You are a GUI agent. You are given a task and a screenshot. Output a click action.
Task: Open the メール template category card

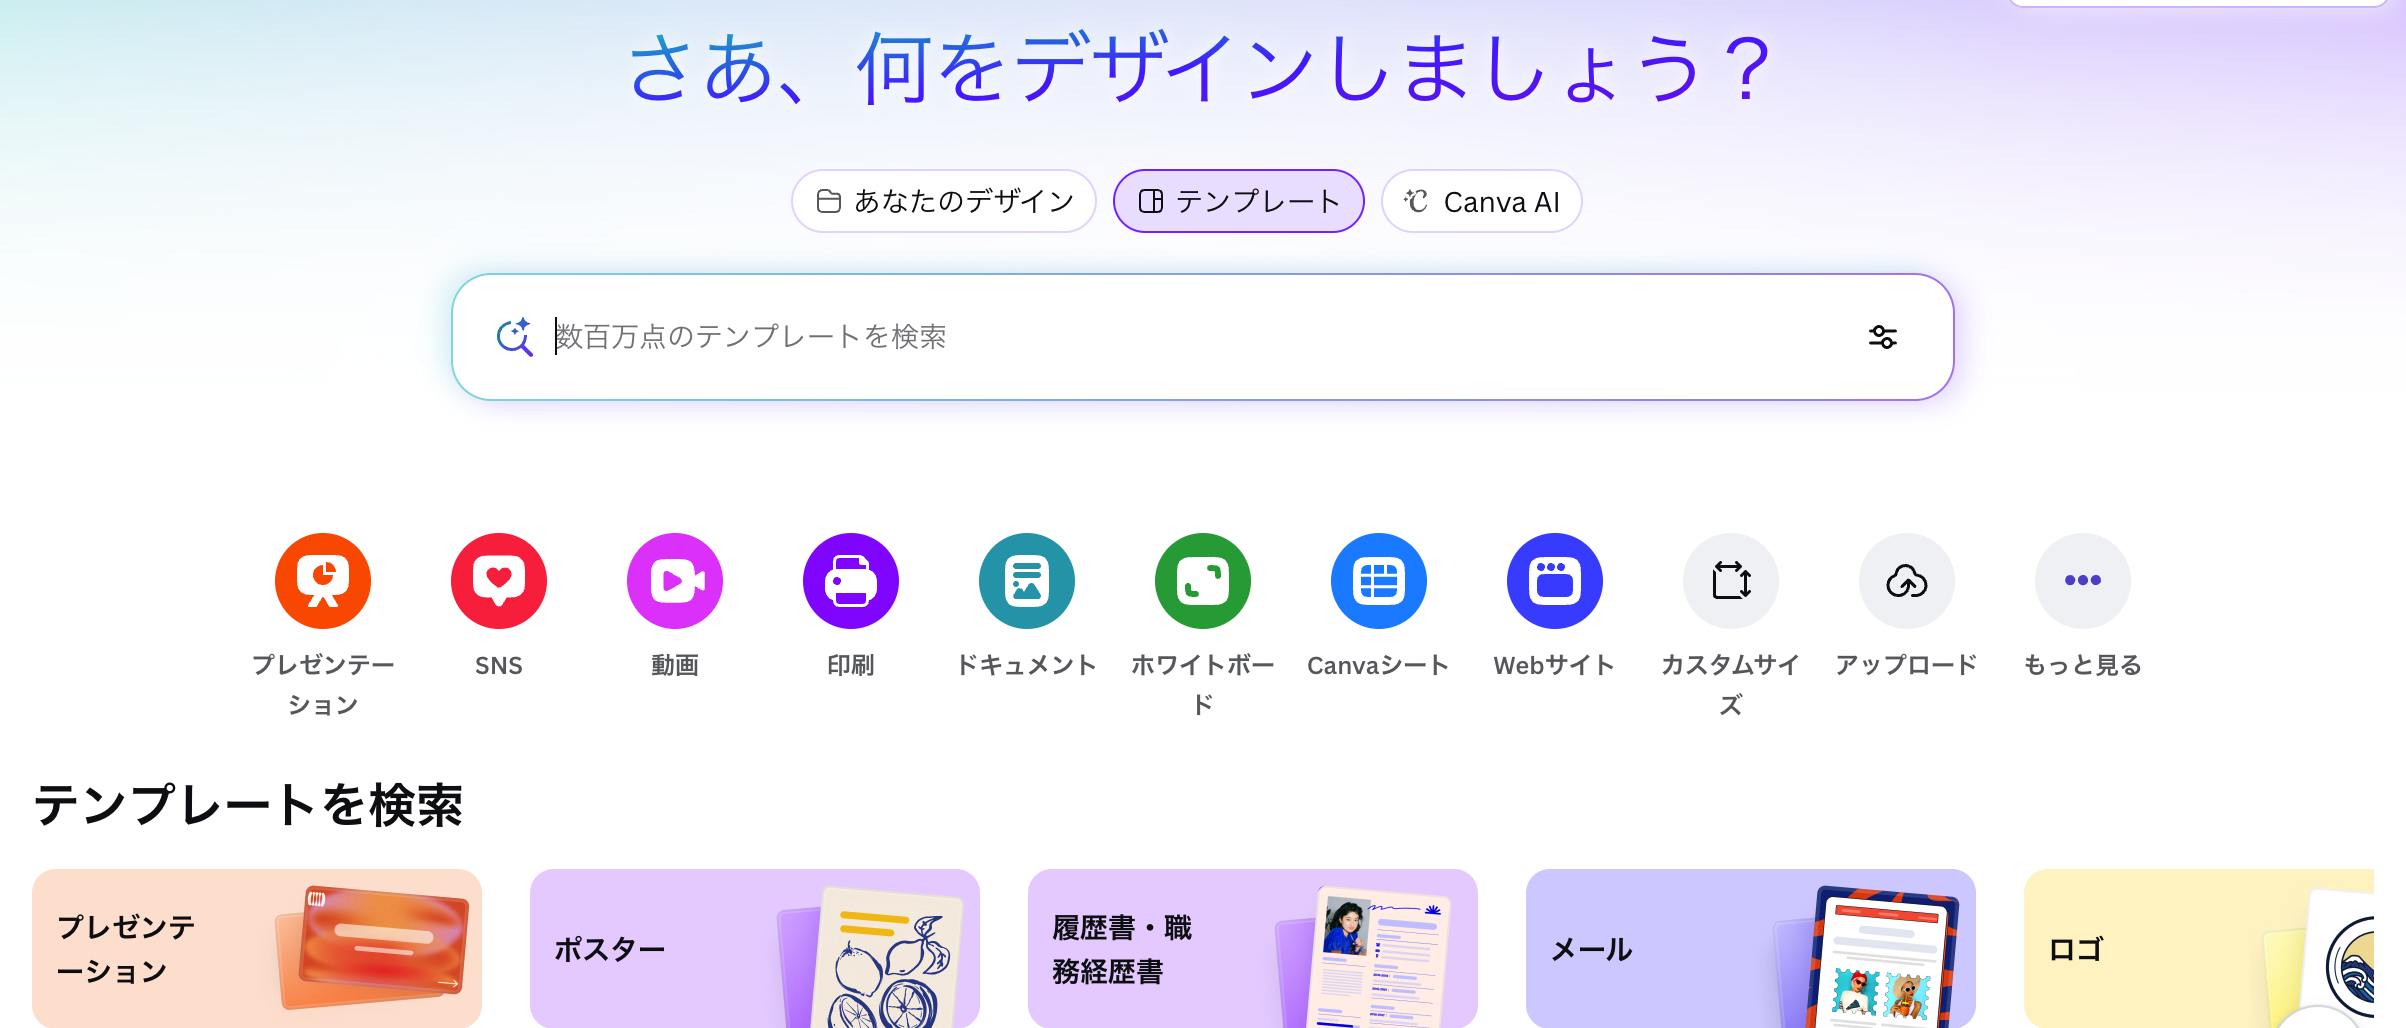tap(1750, 948)
